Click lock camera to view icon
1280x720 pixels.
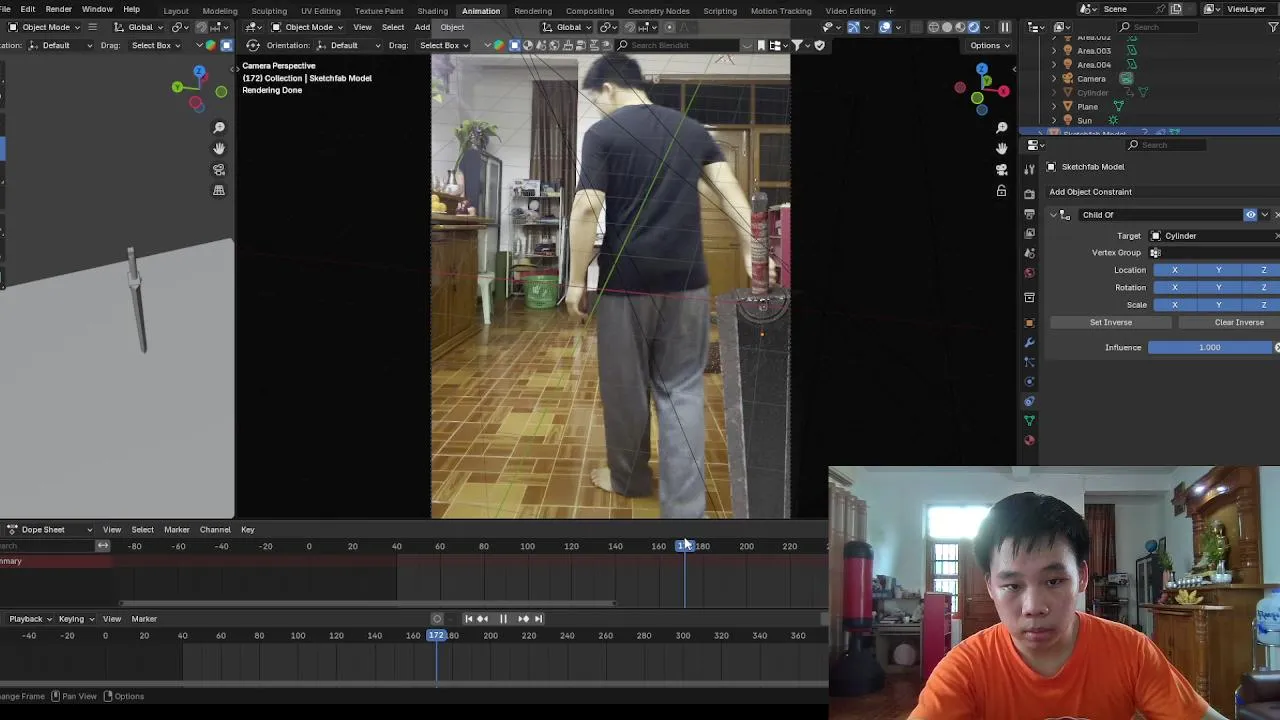[1001, 190]
